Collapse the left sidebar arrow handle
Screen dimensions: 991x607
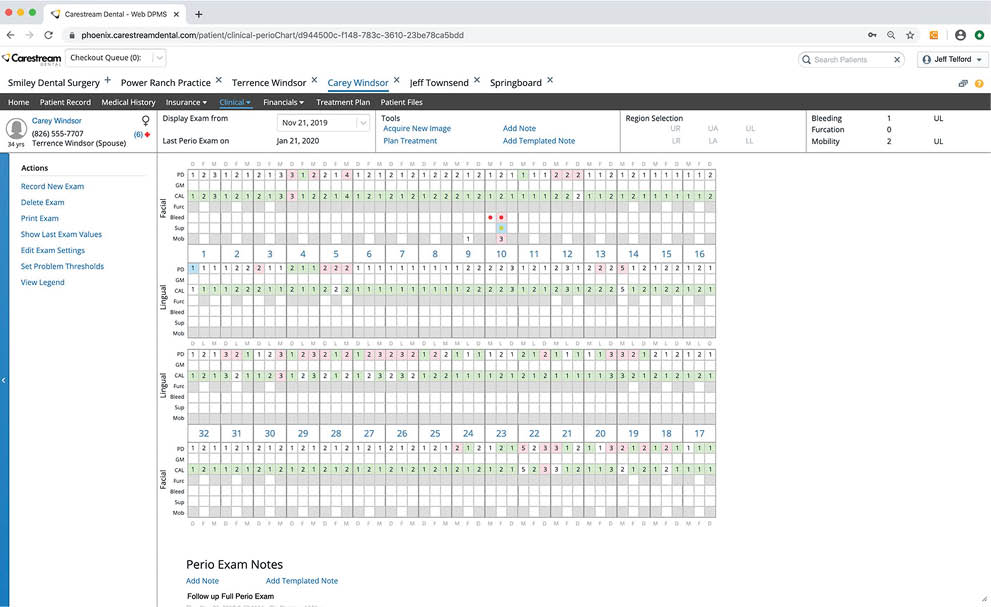tap(4, 380)
